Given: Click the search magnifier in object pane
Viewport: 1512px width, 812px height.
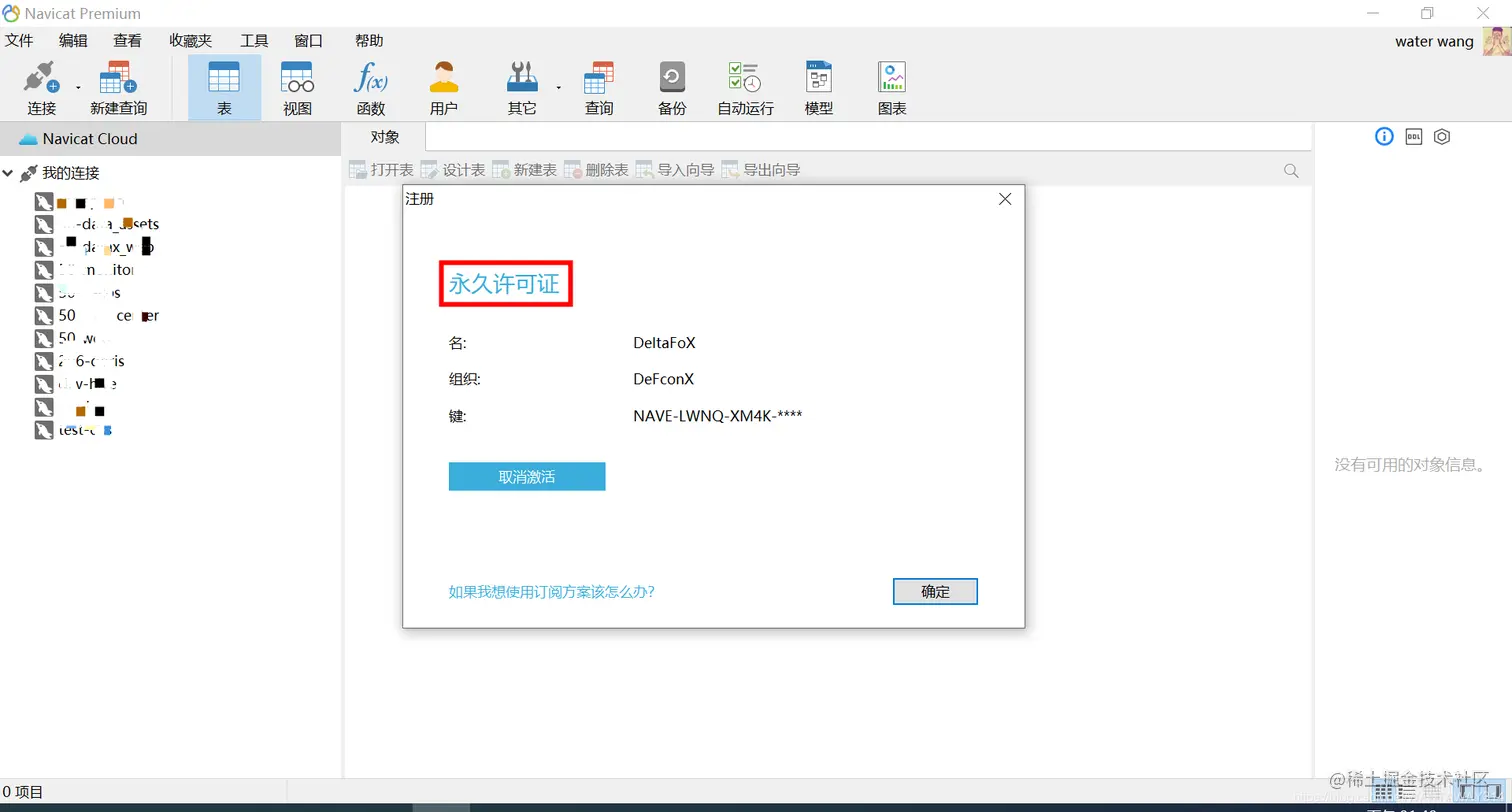Looking at the screenshot, I should tap(1291, 171).
